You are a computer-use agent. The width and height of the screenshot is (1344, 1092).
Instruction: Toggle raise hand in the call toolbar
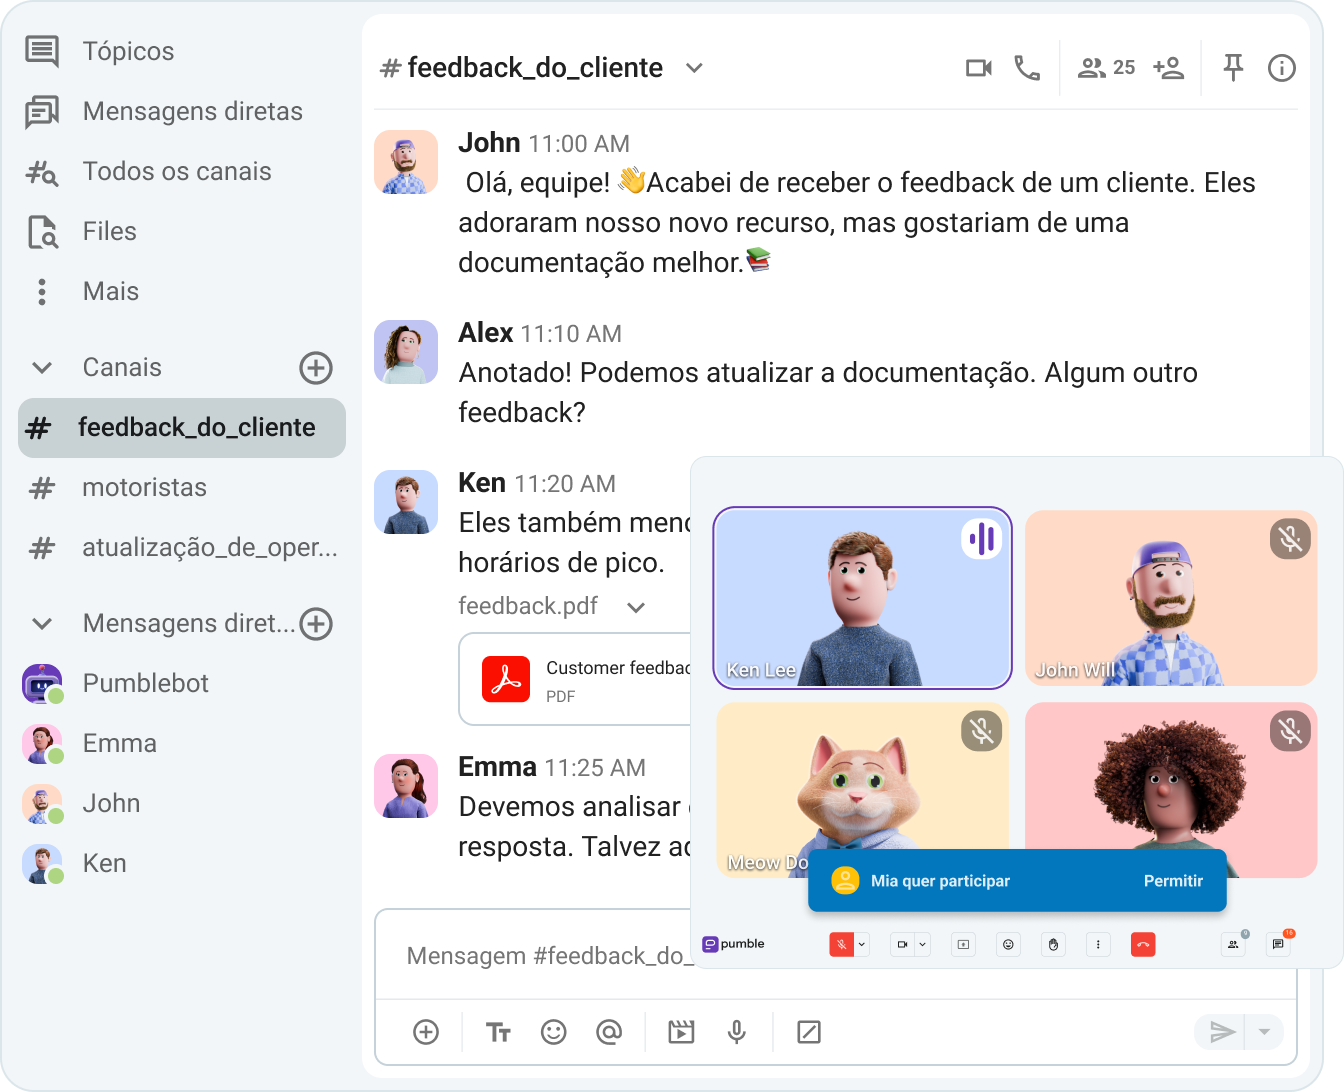(1053, 944)
